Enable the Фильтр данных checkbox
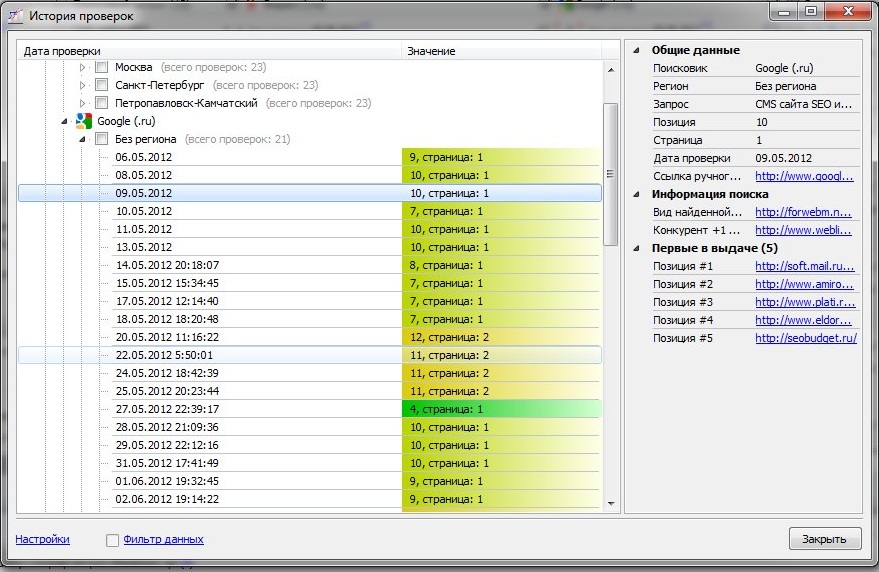 [112, 540]
